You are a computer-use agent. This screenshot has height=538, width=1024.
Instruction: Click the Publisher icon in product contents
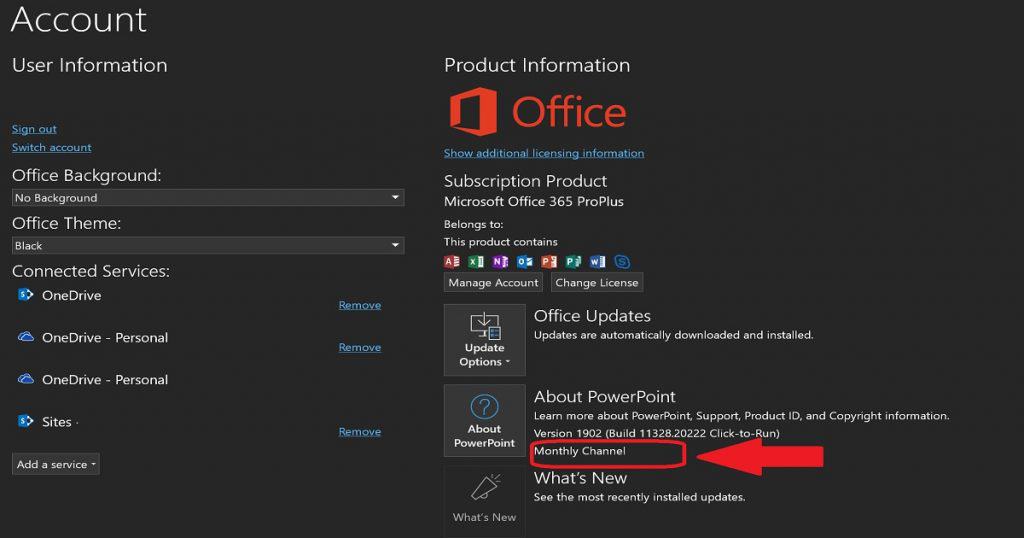pos(573,262)
